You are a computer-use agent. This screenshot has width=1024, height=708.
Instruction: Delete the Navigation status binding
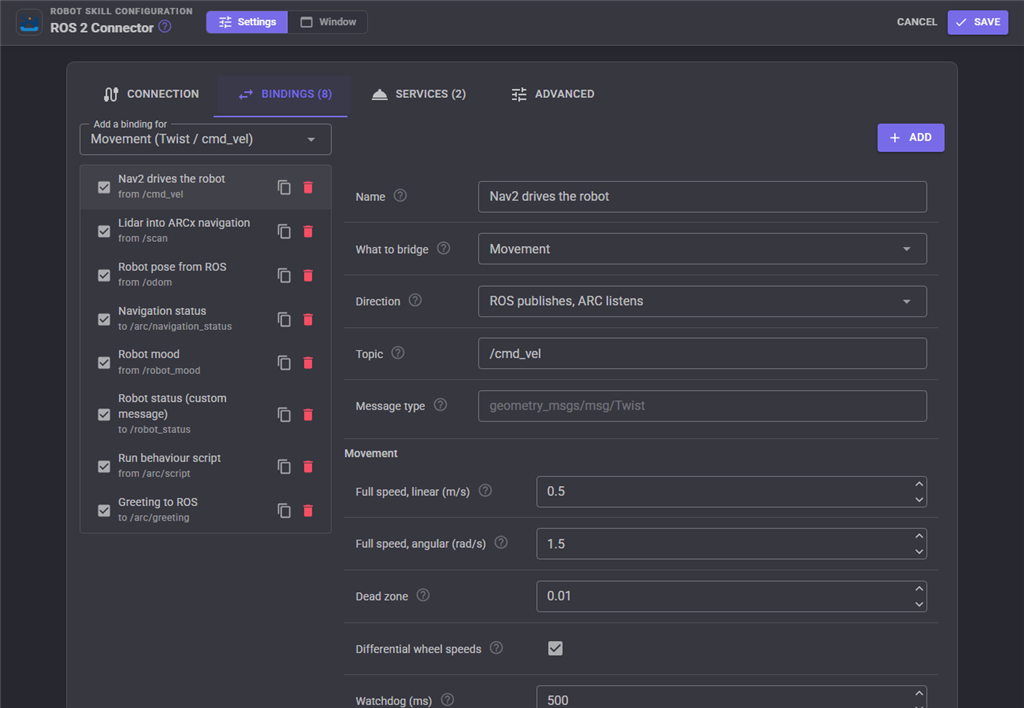pos(308,319)
